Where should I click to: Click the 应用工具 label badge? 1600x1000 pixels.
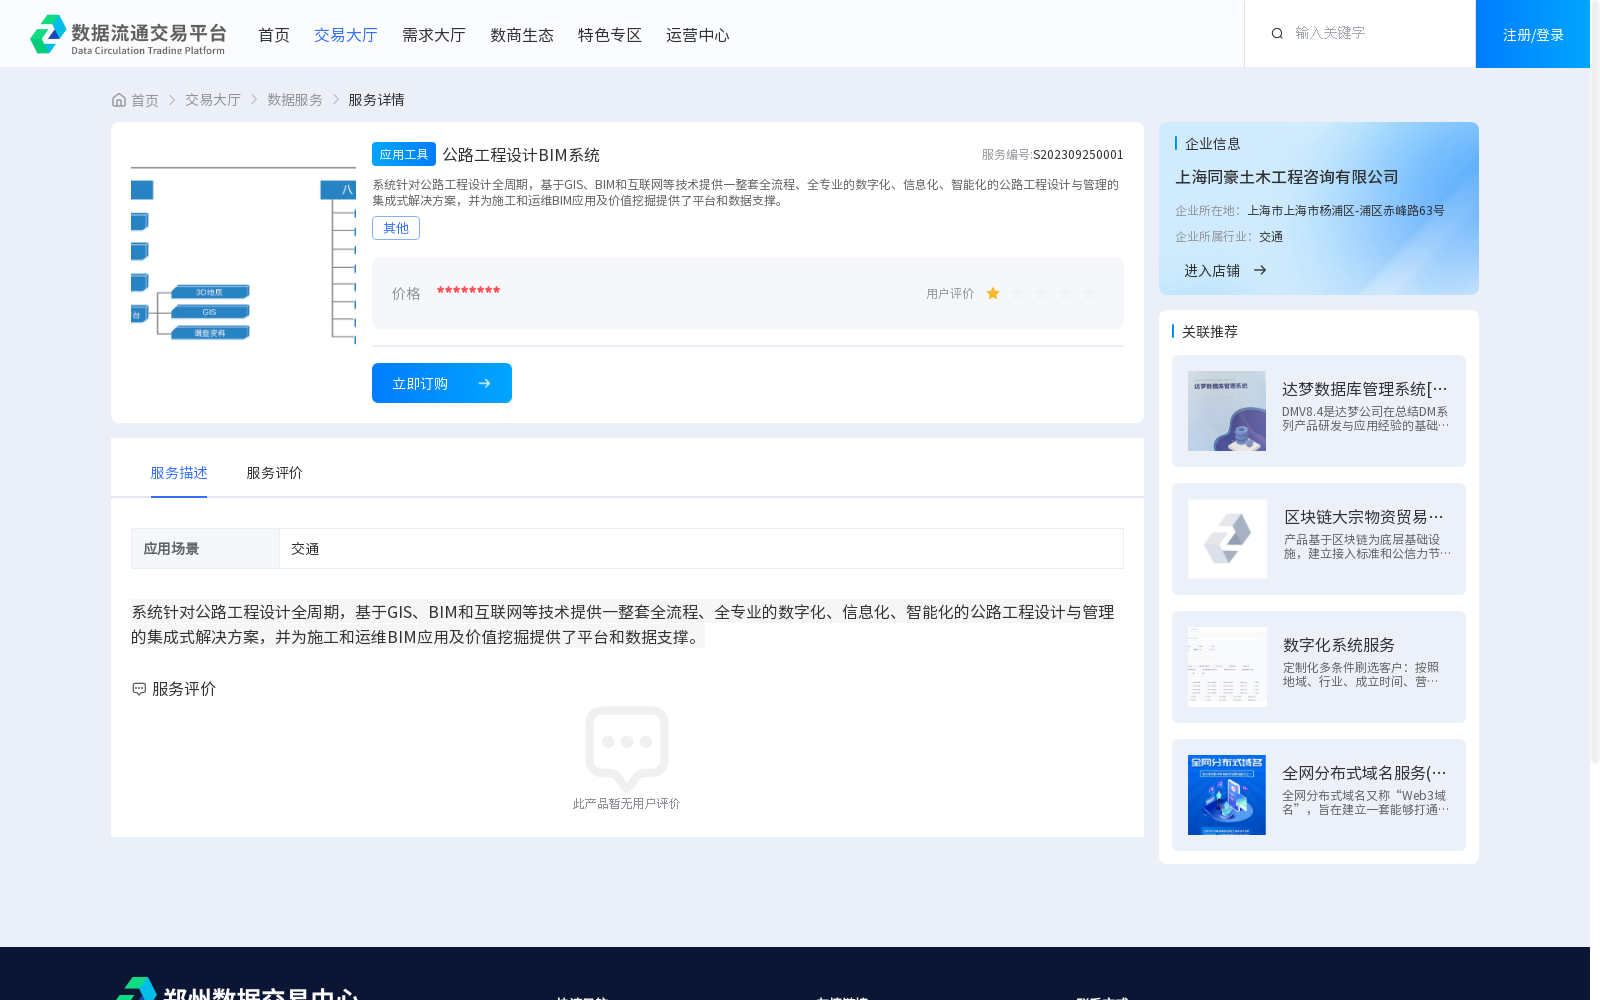pyautogui.click(x=404, y=154)
